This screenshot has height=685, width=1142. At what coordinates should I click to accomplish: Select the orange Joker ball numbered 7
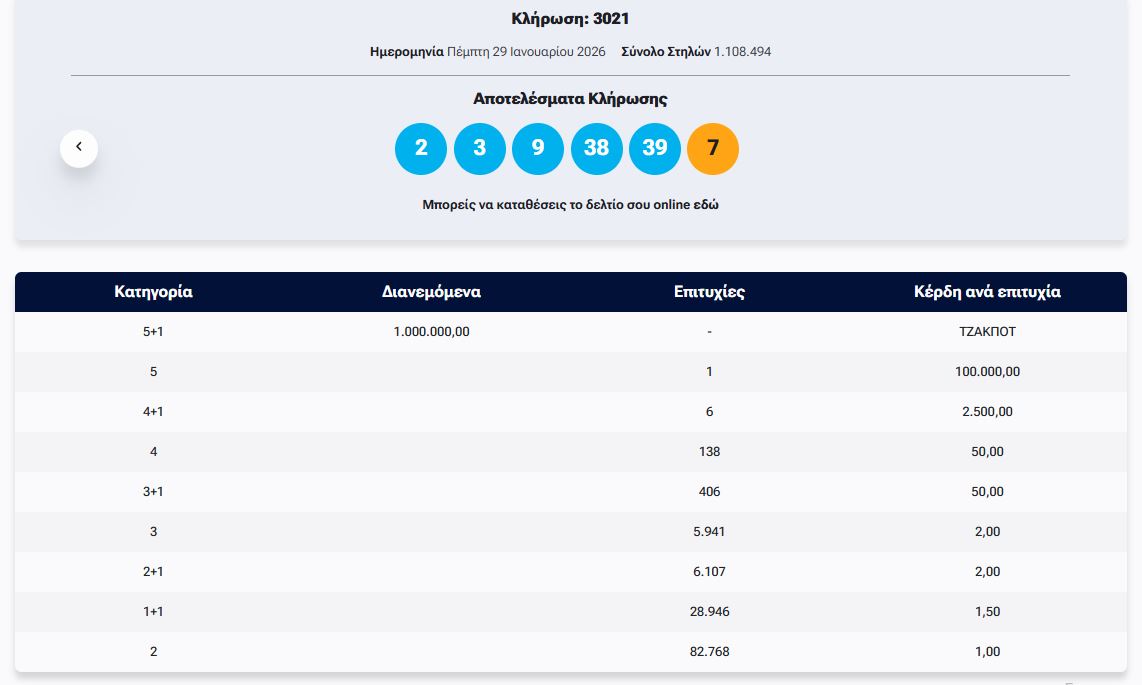coord(712,148)
